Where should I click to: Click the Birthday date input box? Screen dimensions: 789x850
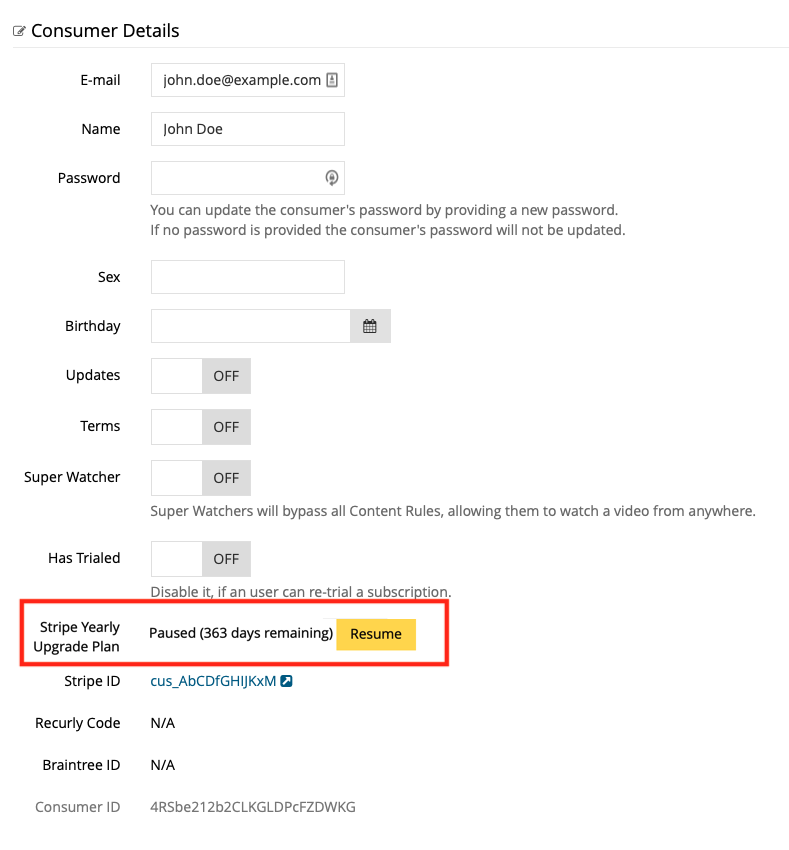click(x=251, y=326)
